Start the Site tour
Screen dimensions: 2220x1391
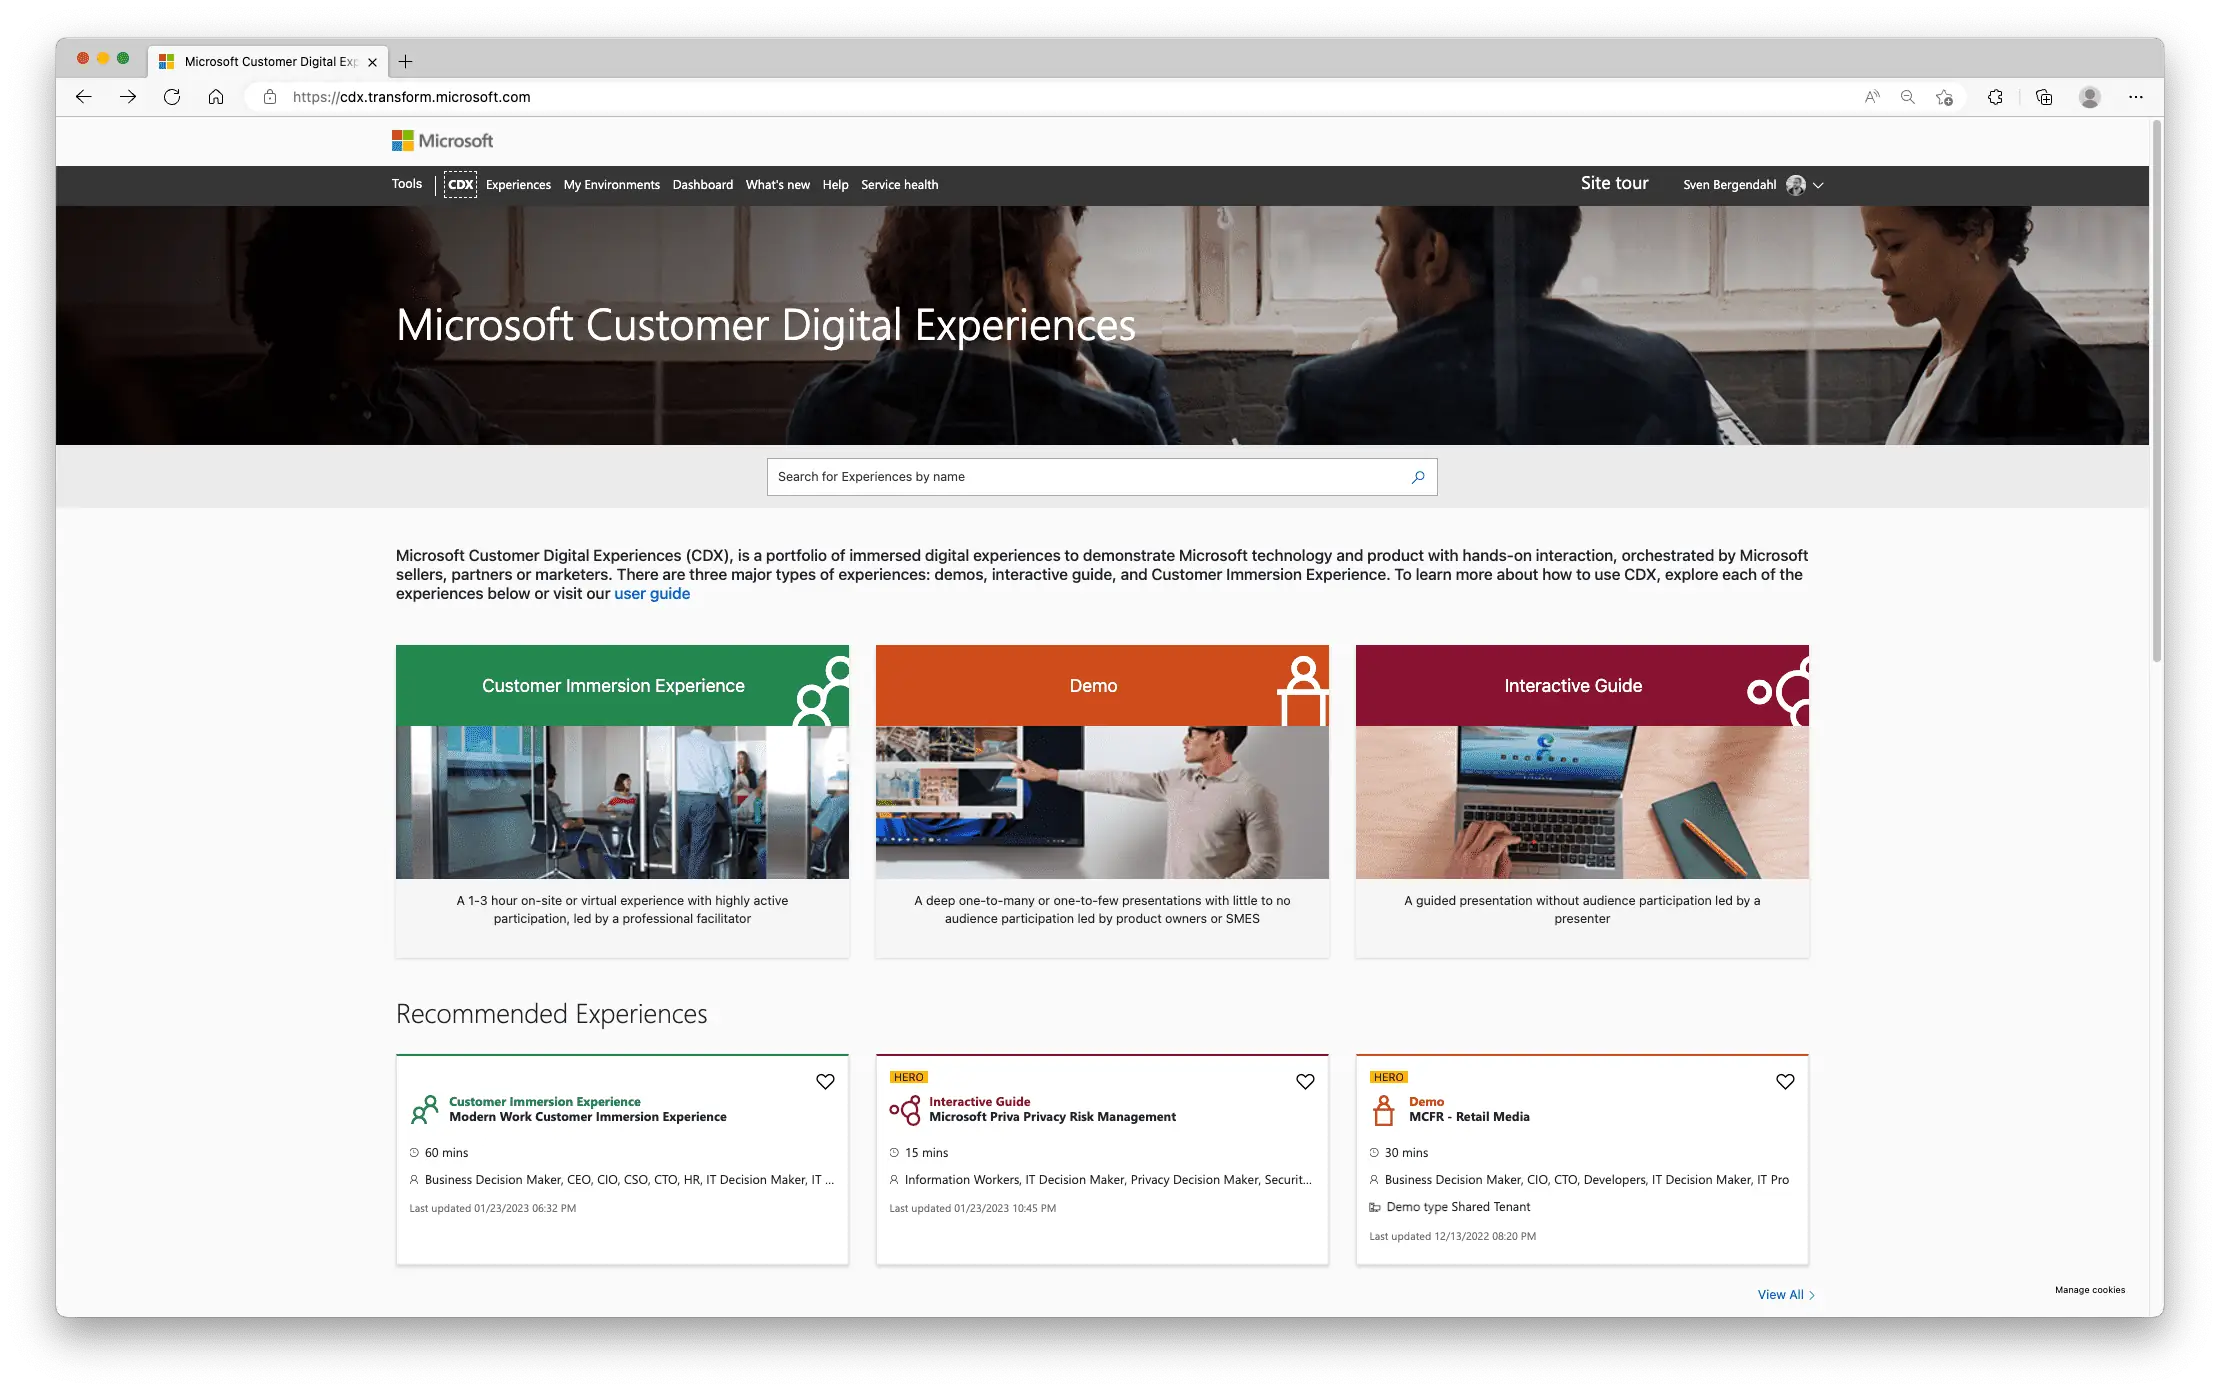[1614, 183]
